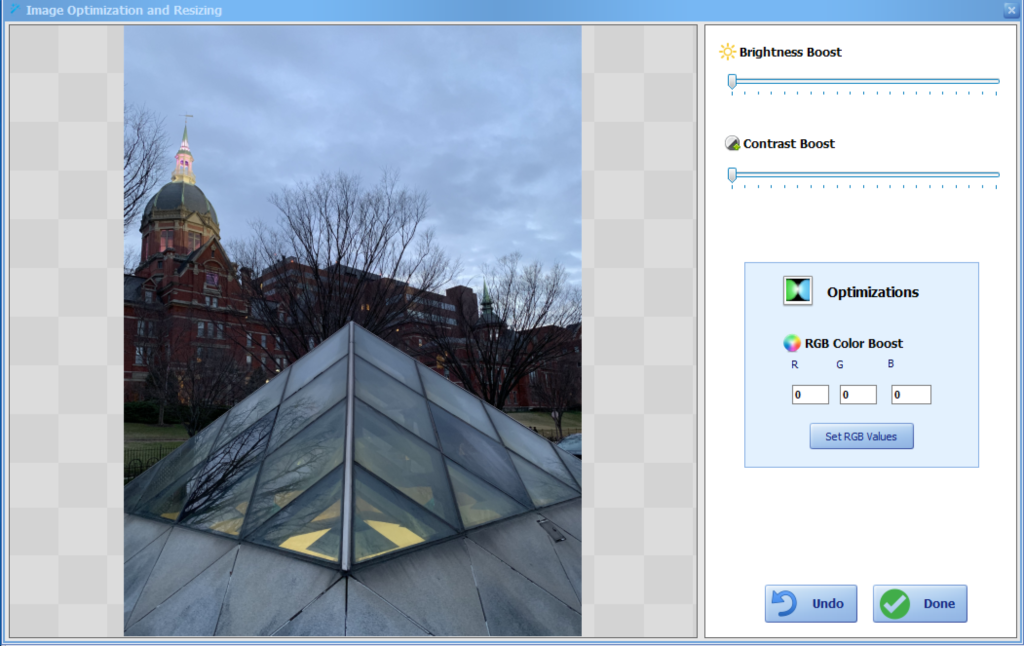Click the Optimizations heading text
The width and height of the screenshot is (1024, 646).
872,292
